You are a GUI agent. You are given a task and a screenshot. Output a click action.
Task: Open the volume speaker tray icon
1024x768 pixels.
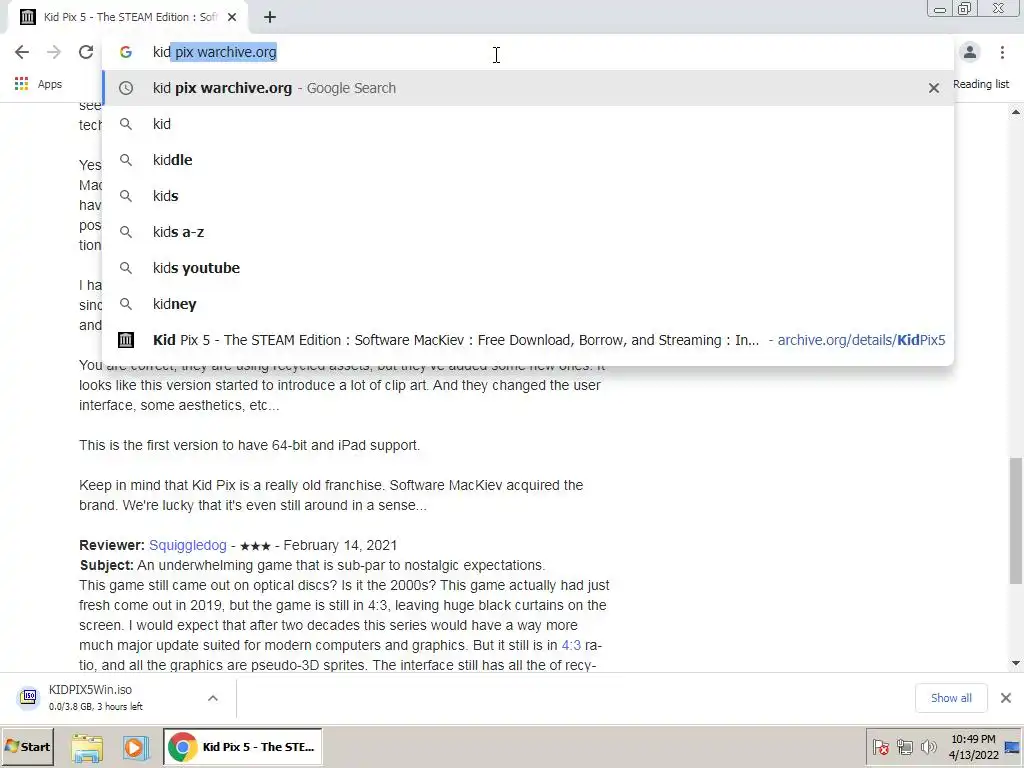tap(928, 747)
